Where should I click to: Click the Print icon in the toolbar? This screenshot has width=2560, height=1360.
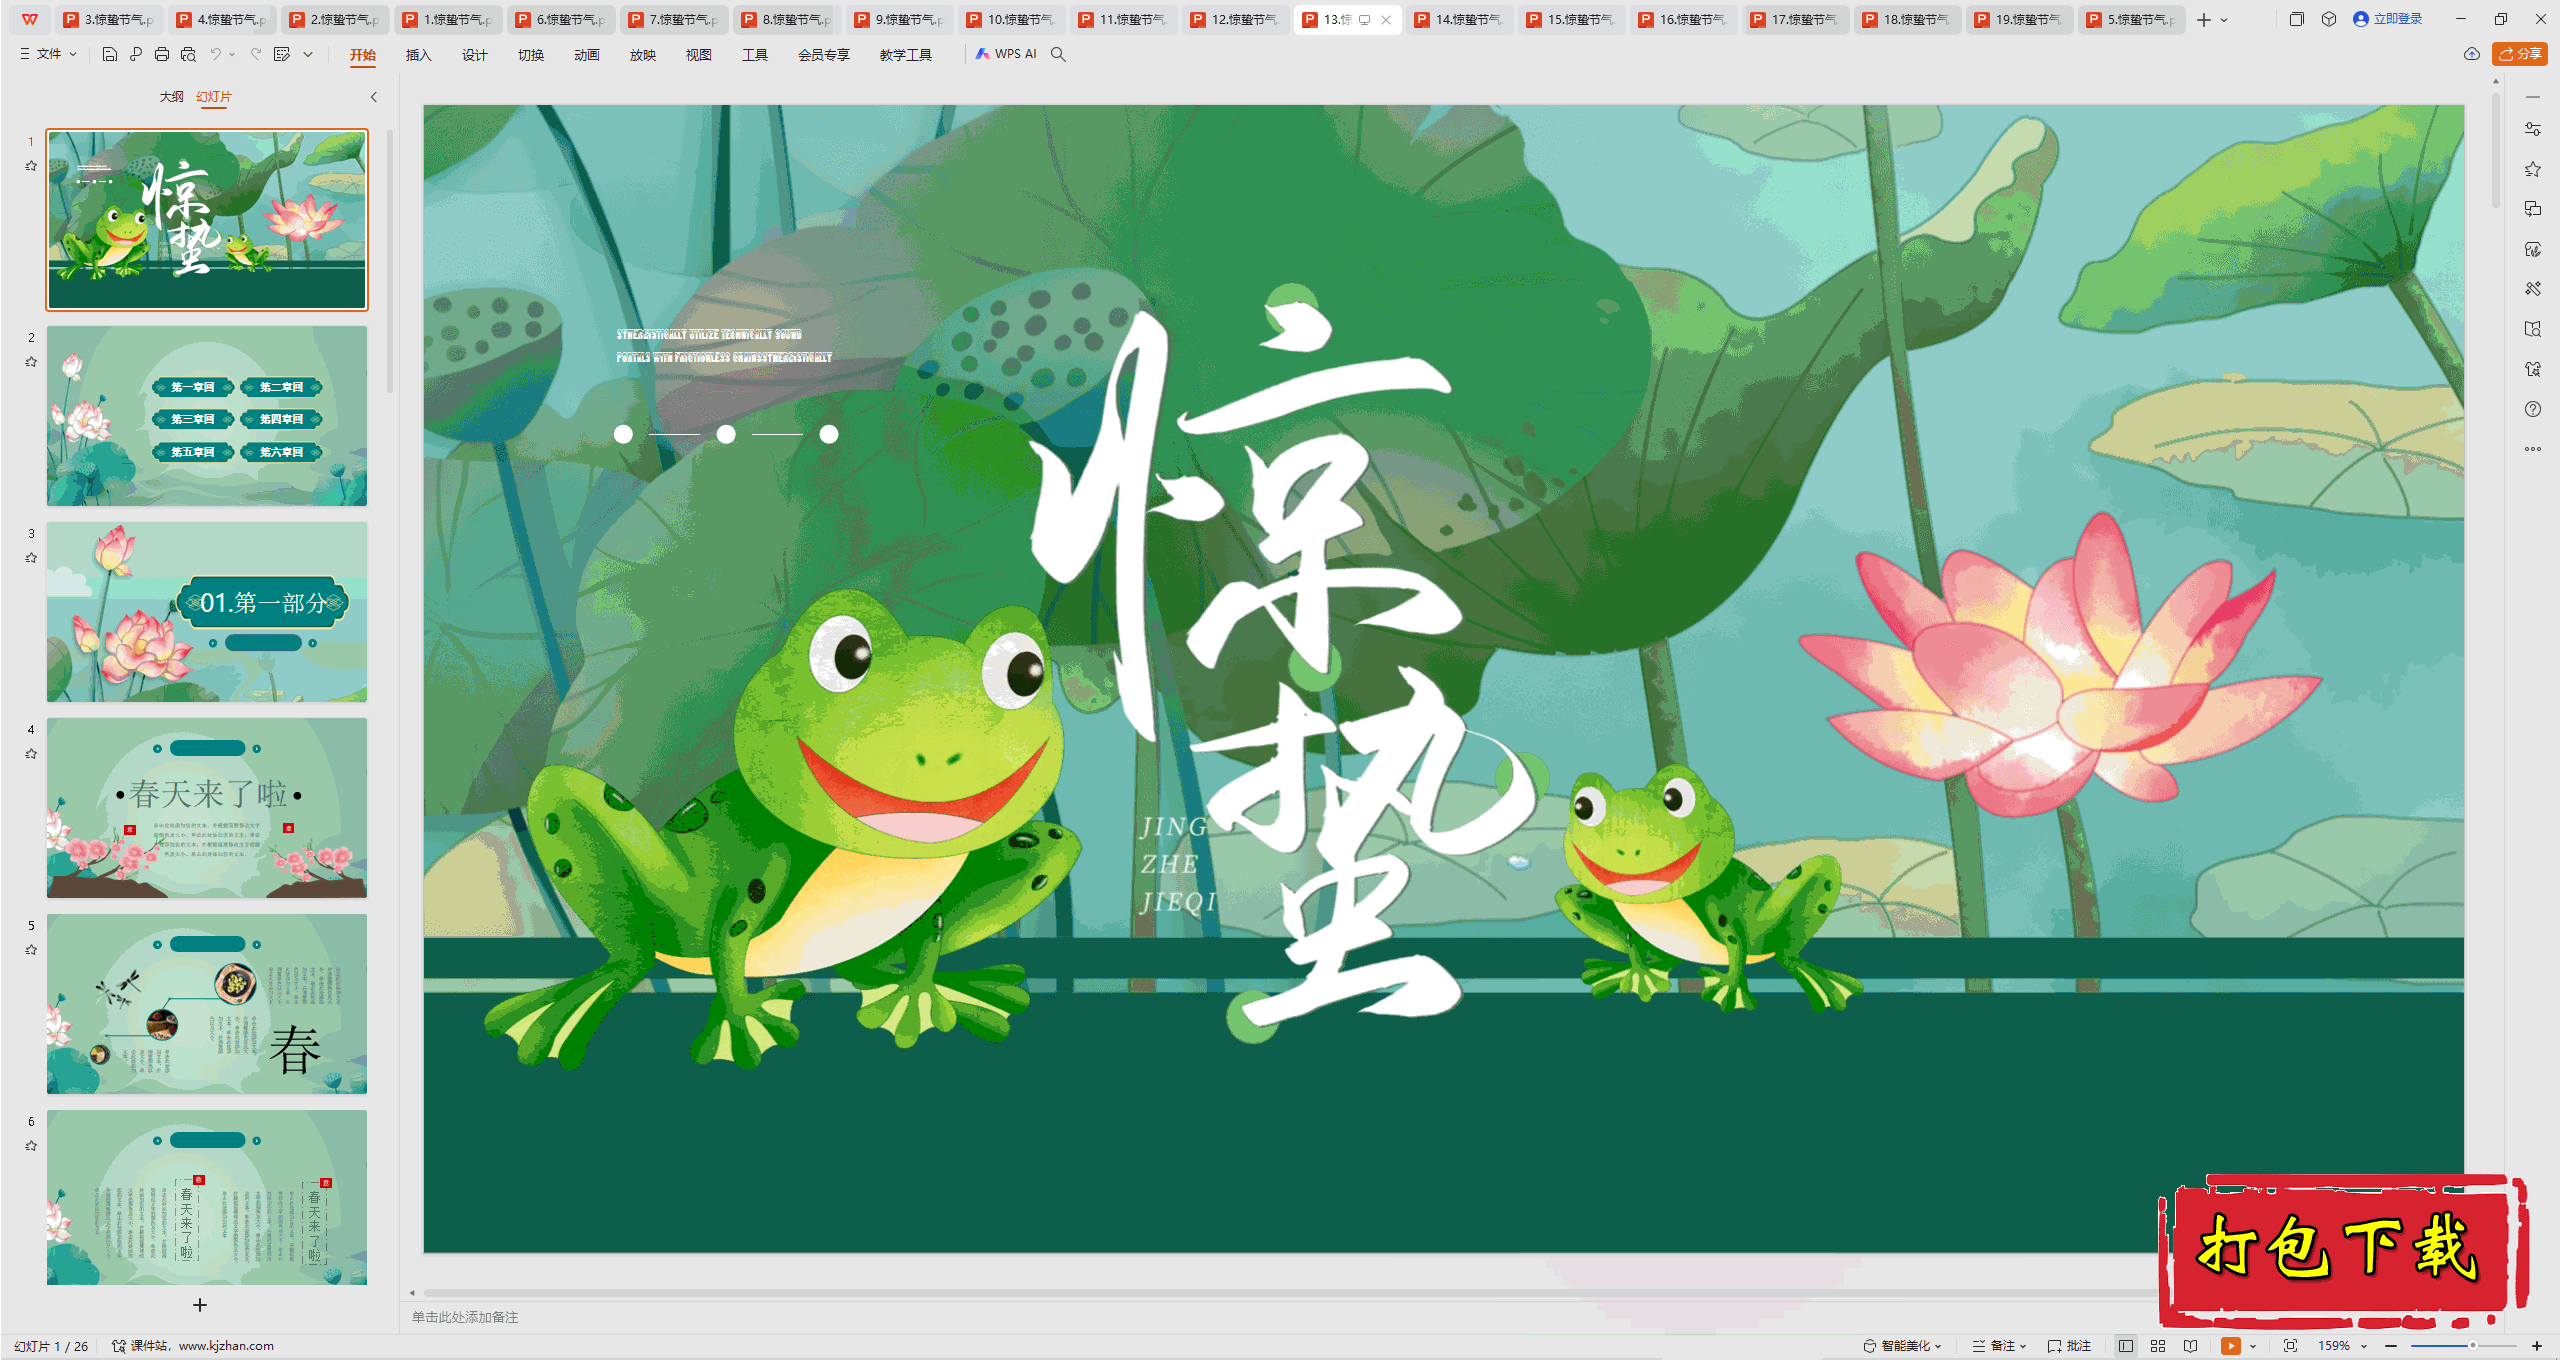click(162, 54)
